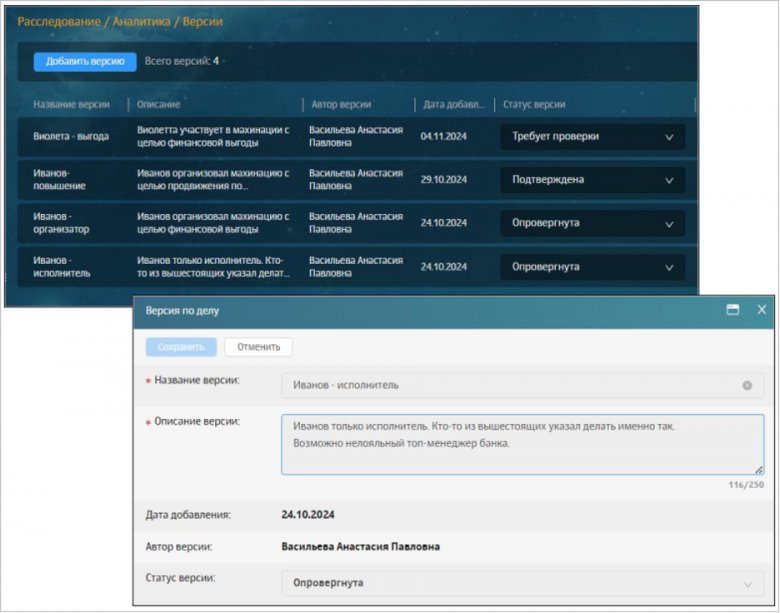780x613 pixels.
Task: Sort by Название версии column header
Action: [71, 104]
